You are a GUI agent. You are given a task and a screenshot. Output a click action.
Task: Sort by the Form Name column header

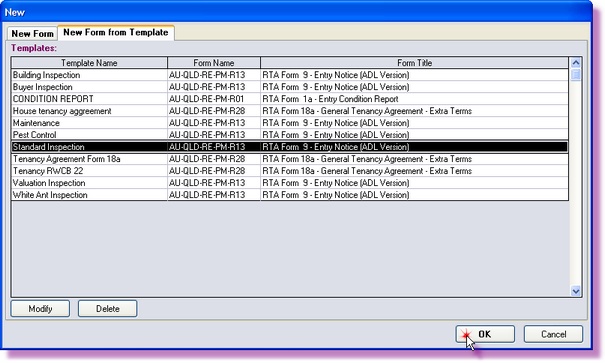tap(214, 63)
